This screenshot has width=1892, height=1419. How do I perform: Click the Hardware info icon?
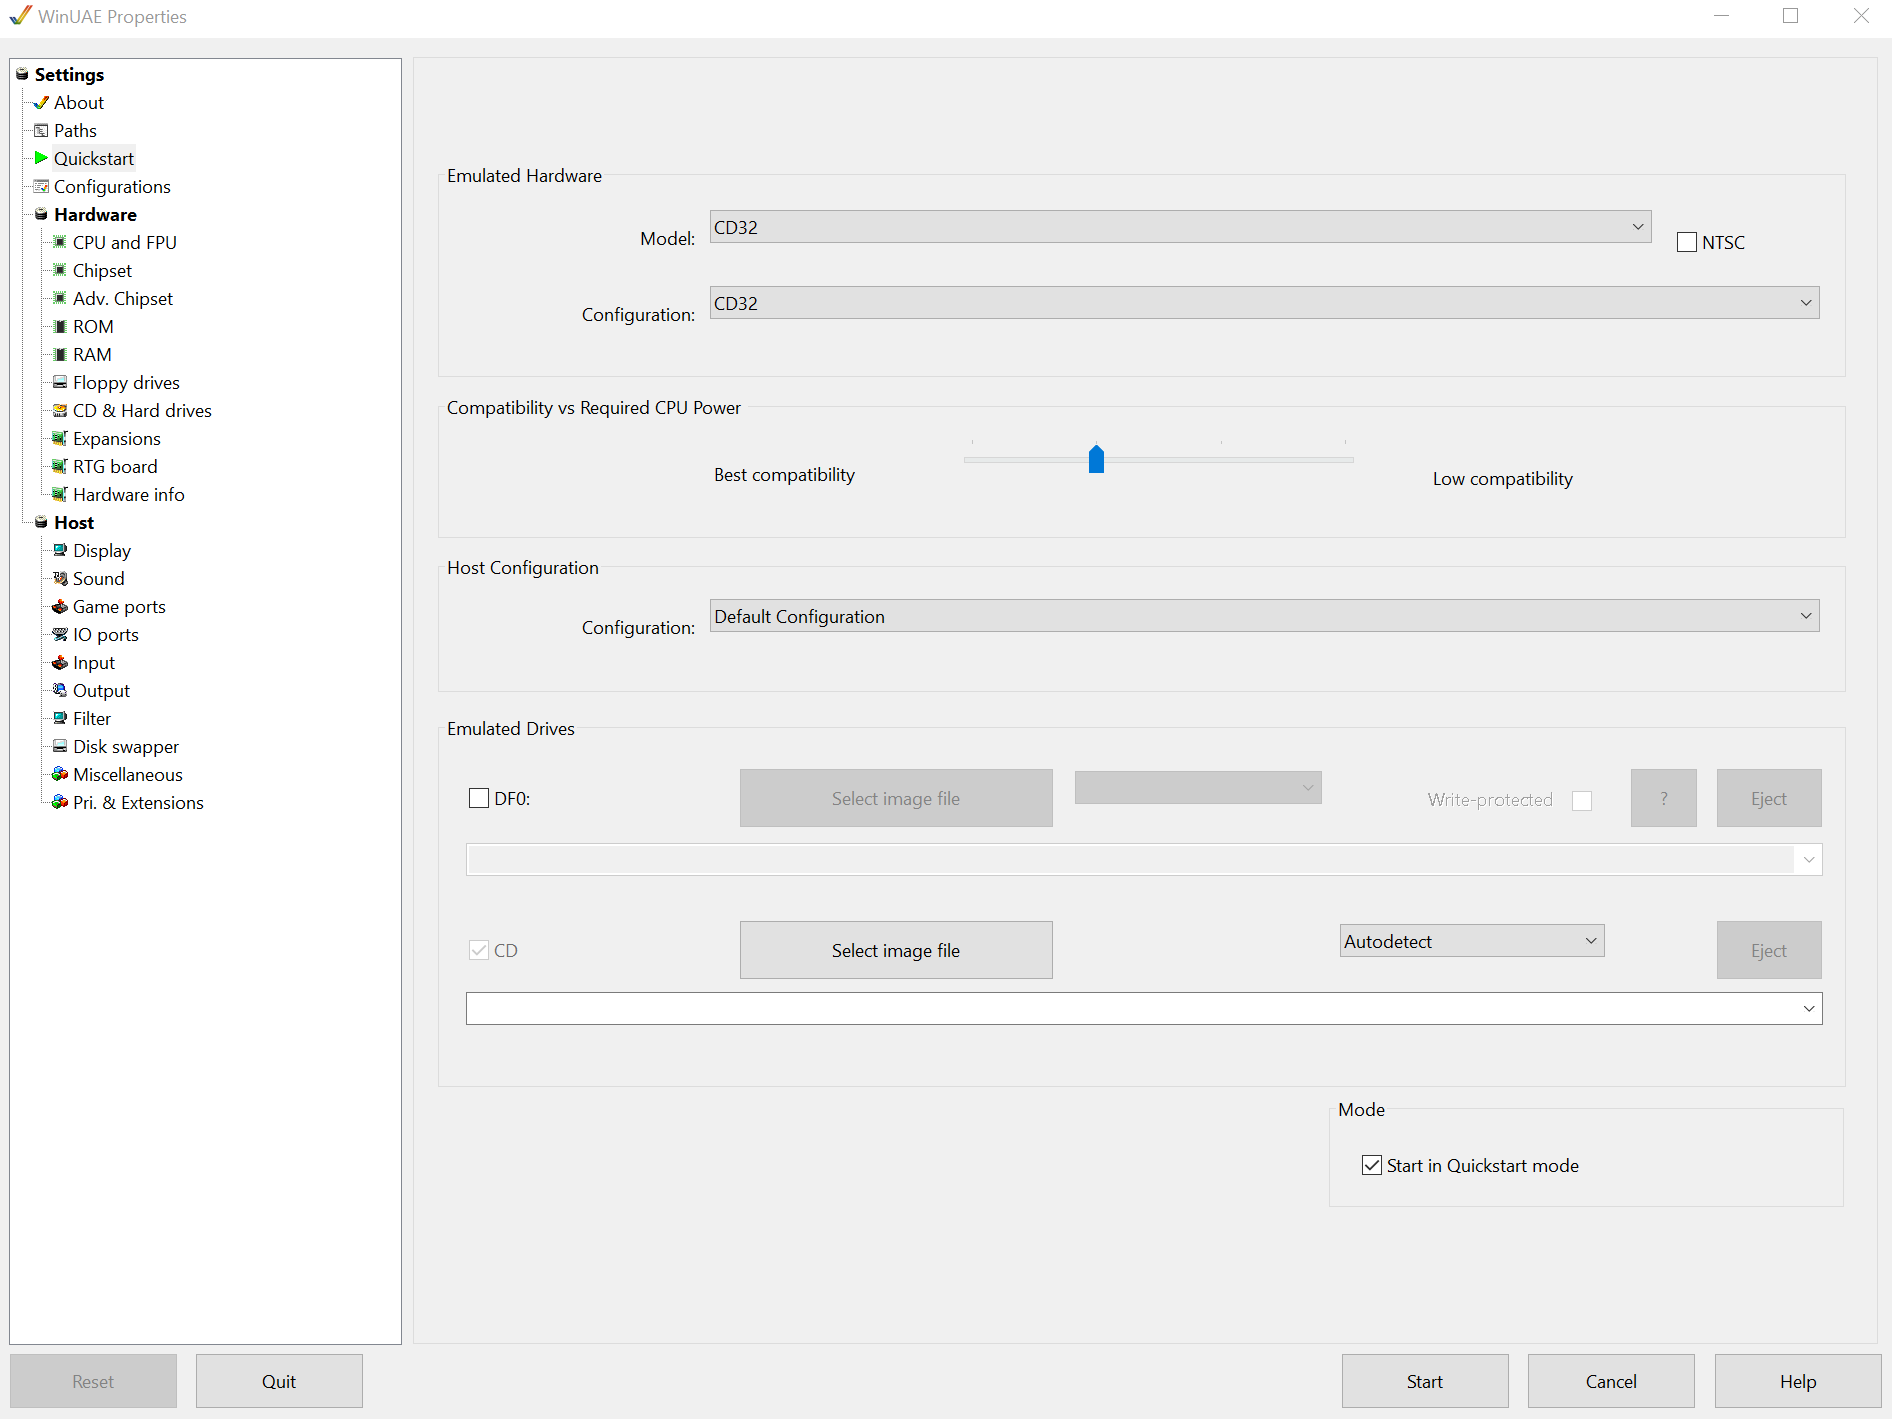pyautogui.click(x=60, y=495)
